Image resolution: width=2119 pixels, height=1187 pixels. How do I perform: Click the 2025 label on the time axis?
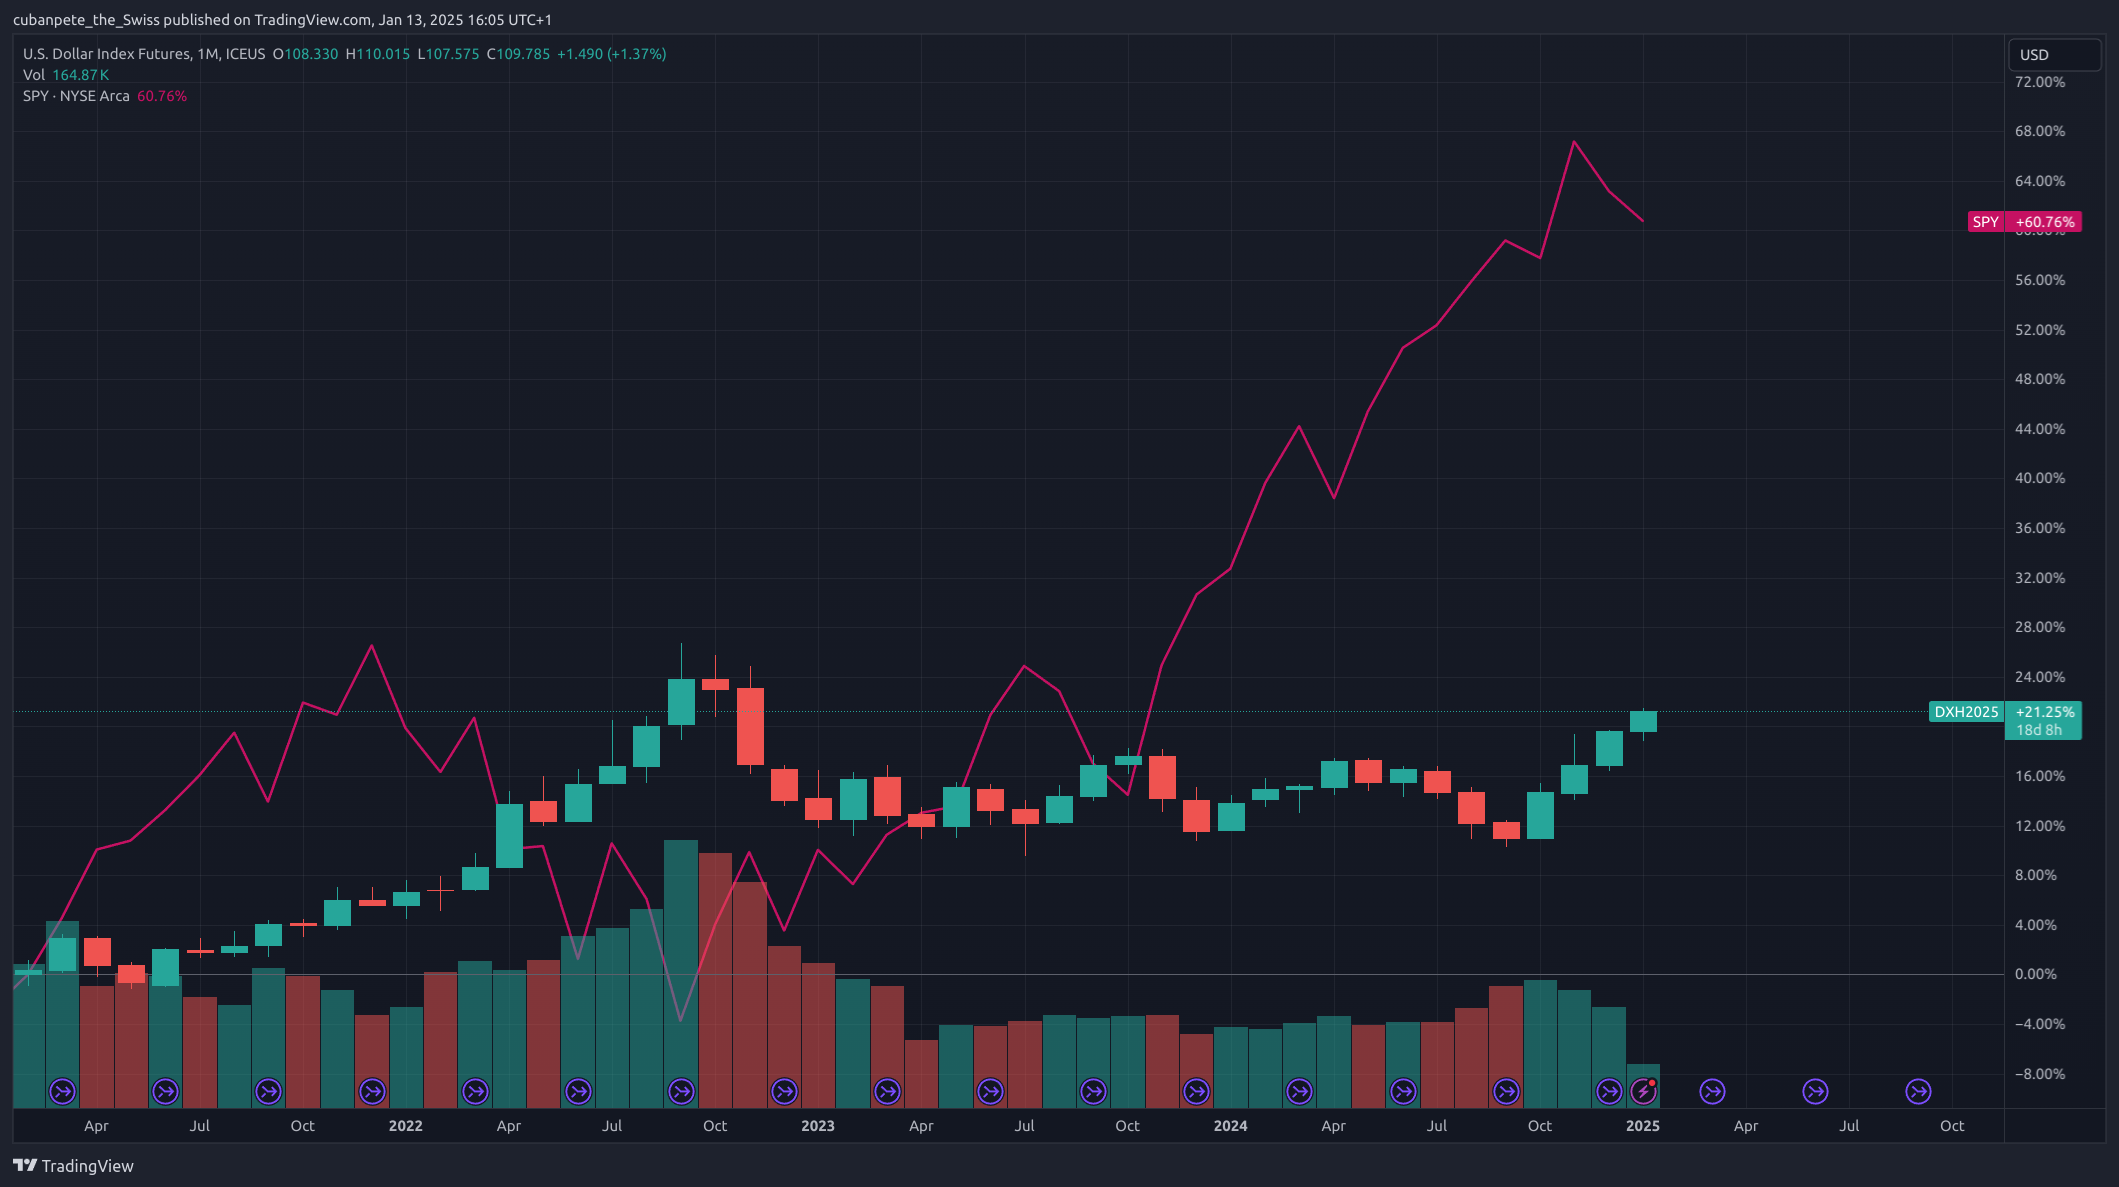coord(1642,1126)
